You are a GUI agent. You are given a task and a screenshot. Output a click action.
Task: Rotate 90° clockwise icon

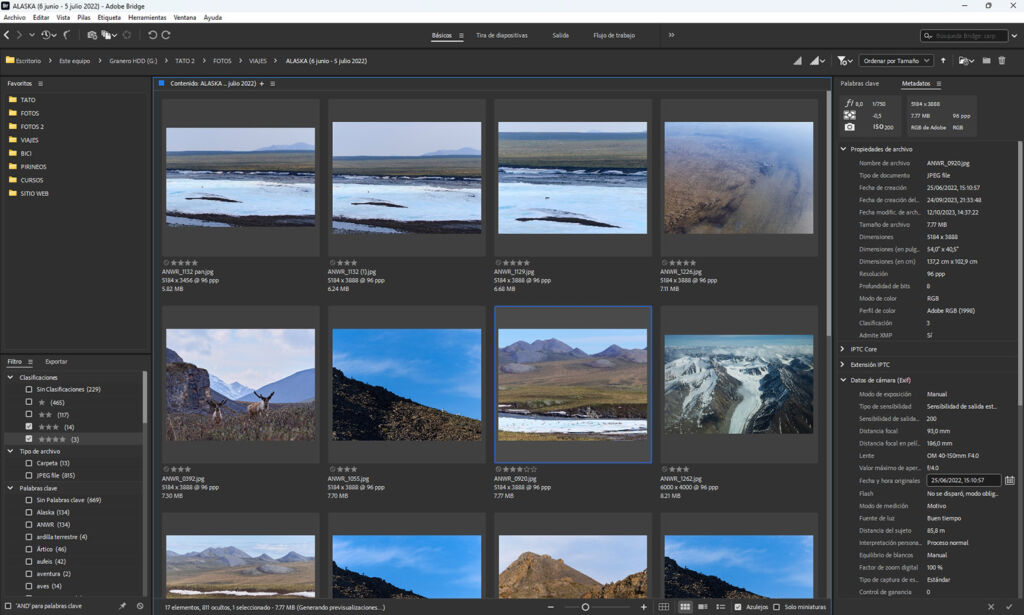(166, 35)
